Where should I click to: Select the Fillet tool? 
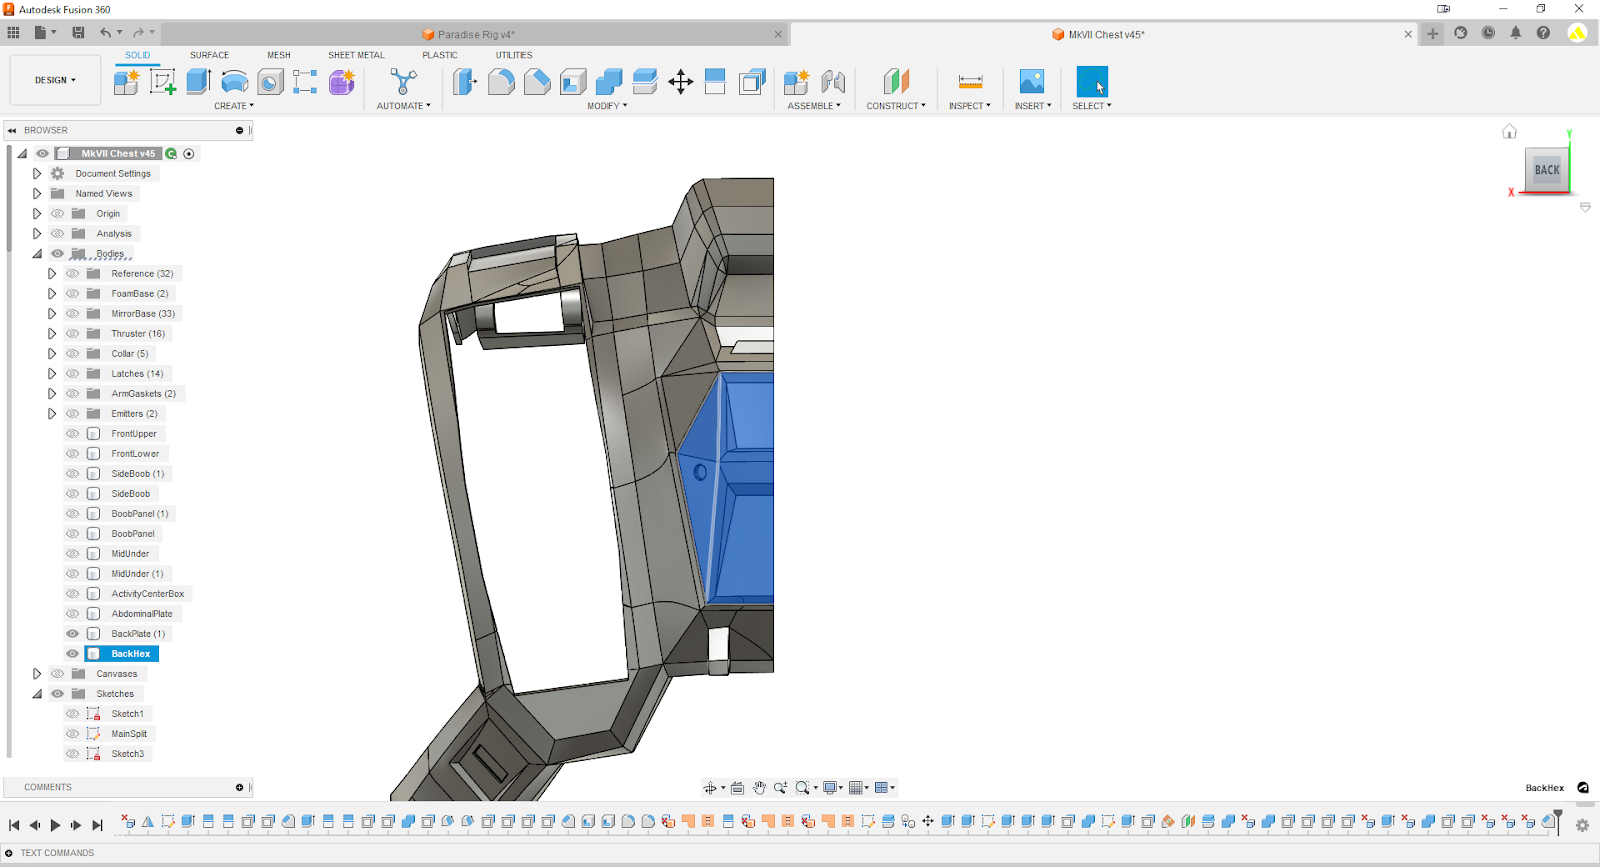click(x=501, y=82)
